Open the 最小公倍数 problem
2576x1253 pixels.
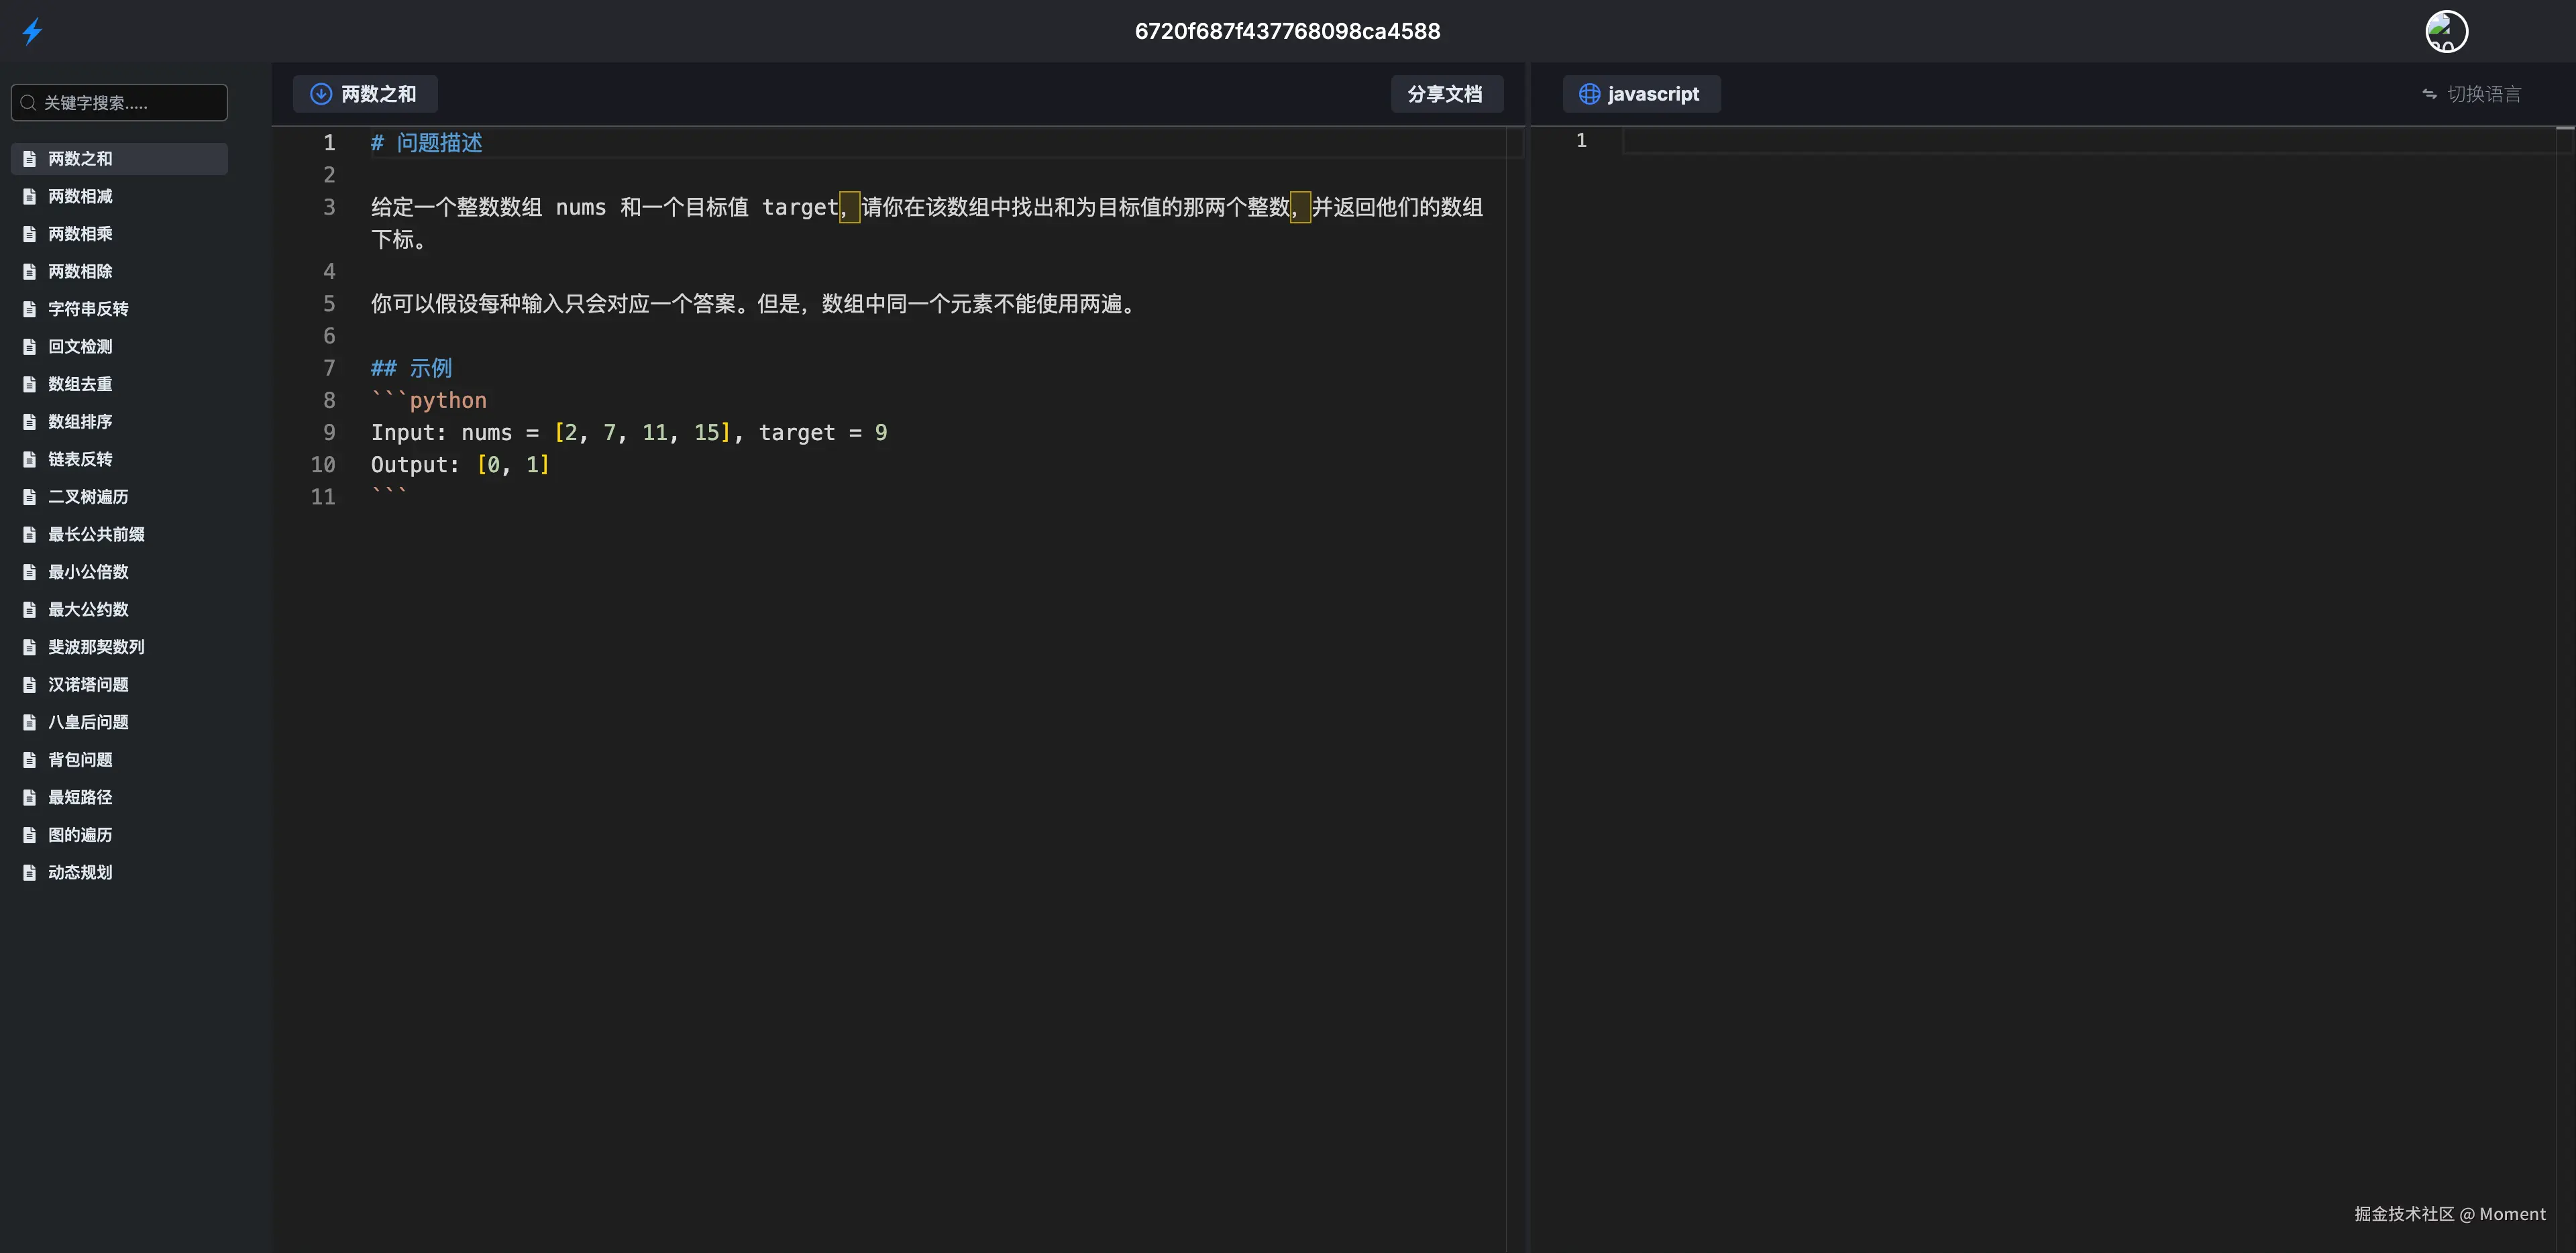119,572
